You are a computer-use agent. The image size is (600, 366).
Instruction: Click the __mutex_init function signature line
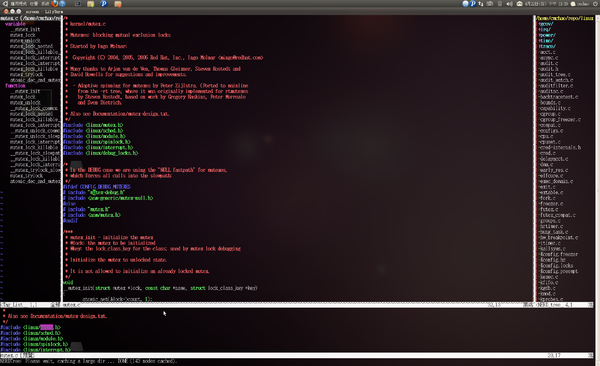(160, 288)
